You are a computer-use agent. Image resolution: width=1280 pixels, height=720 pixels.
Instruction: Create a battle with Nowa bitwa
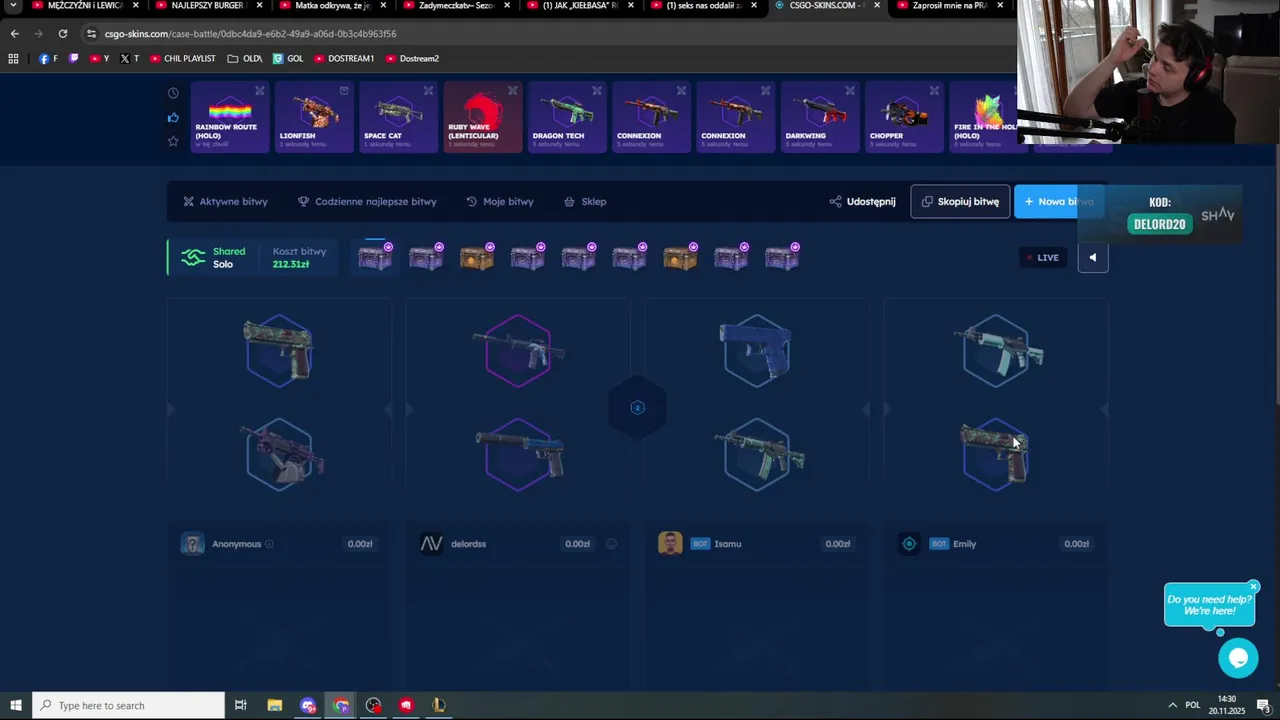[x=1059, y=201]
